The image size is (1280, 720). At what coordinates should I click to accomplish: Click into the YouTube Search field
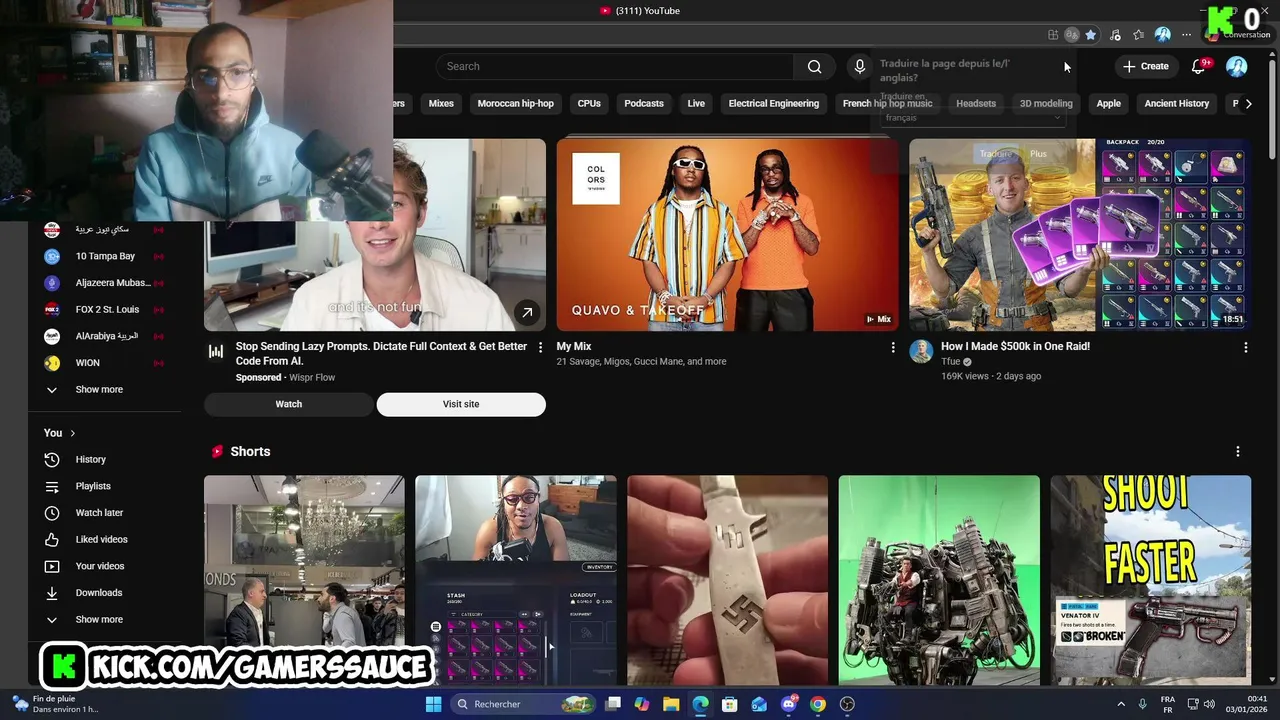coord(615,66)
